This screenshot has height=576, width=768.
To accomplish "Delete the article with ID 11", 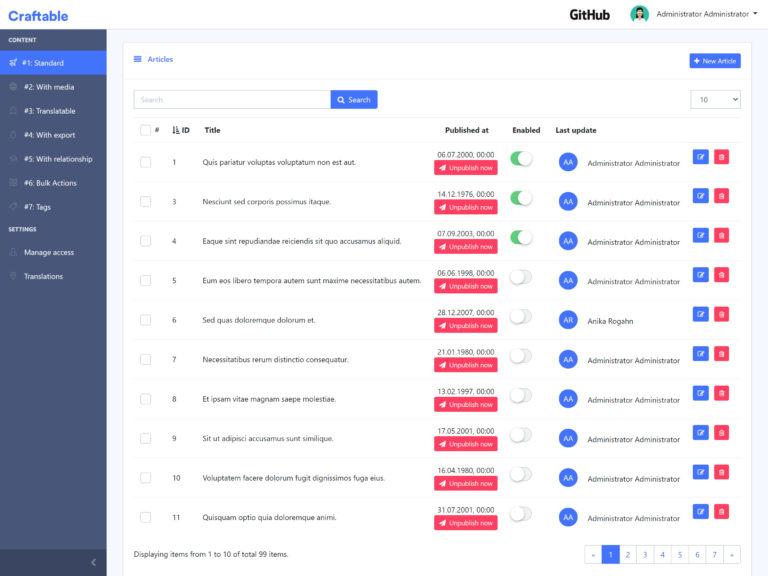I will point(721,512).
